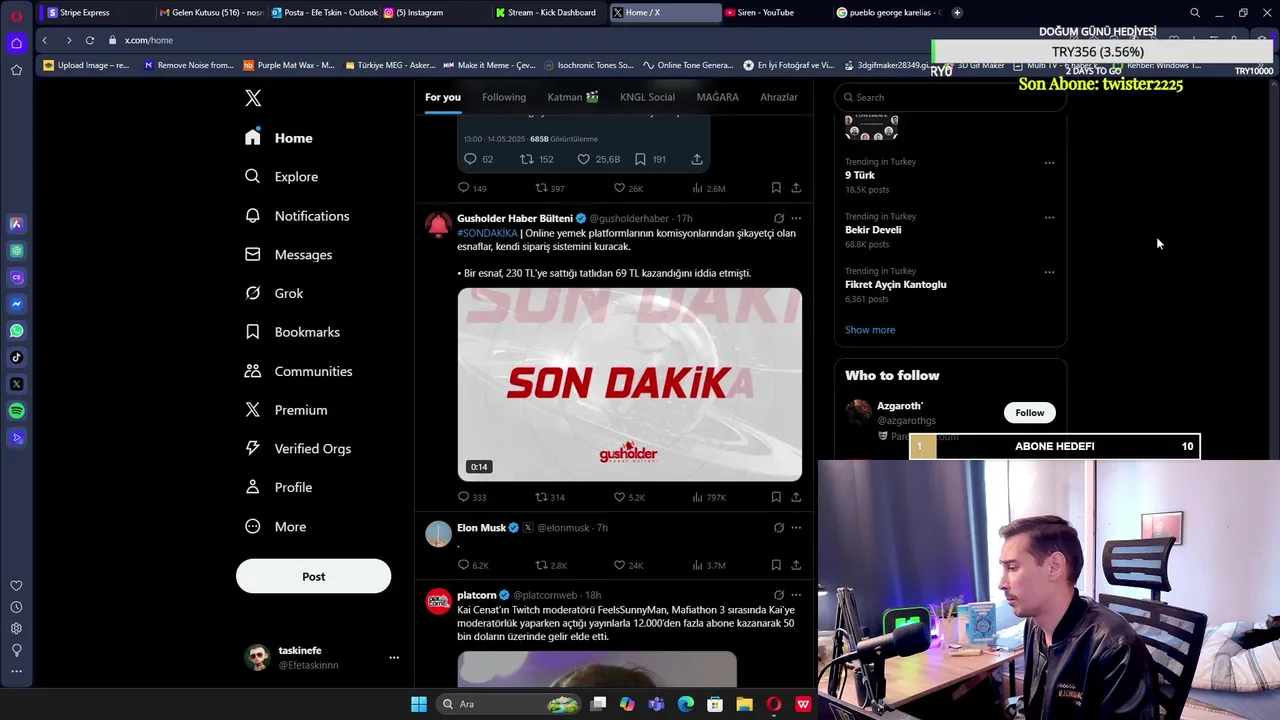Bookmark the Gusholder Haber Bülteni post
This screenshot has width=1280, height=720.
coord(776,497)
